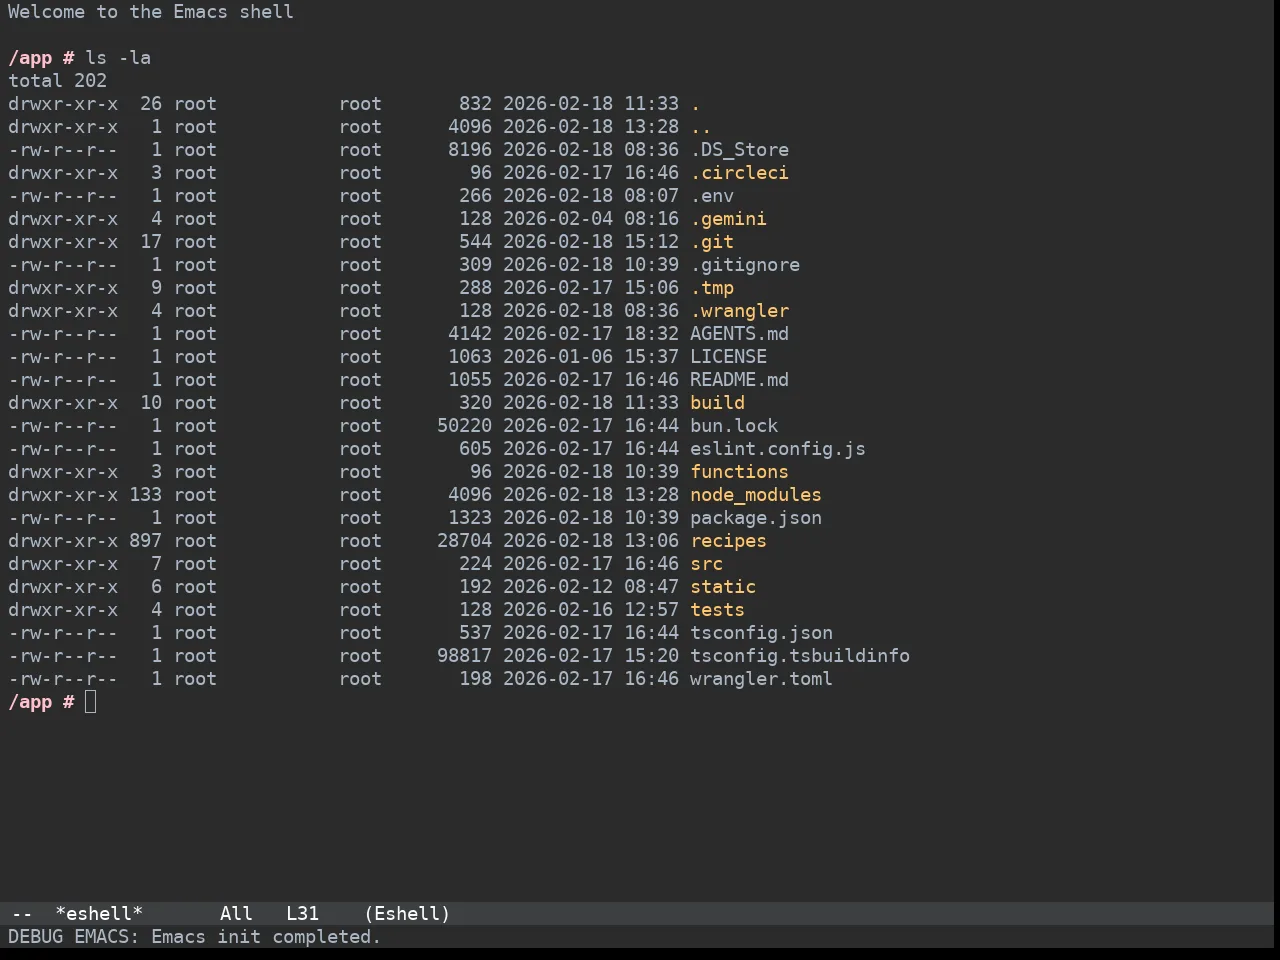The width and height of the screenshot is (1280, 960).
Task: Click the .circleci directory name
Action: pyautogui.click(x=739, y=173)
